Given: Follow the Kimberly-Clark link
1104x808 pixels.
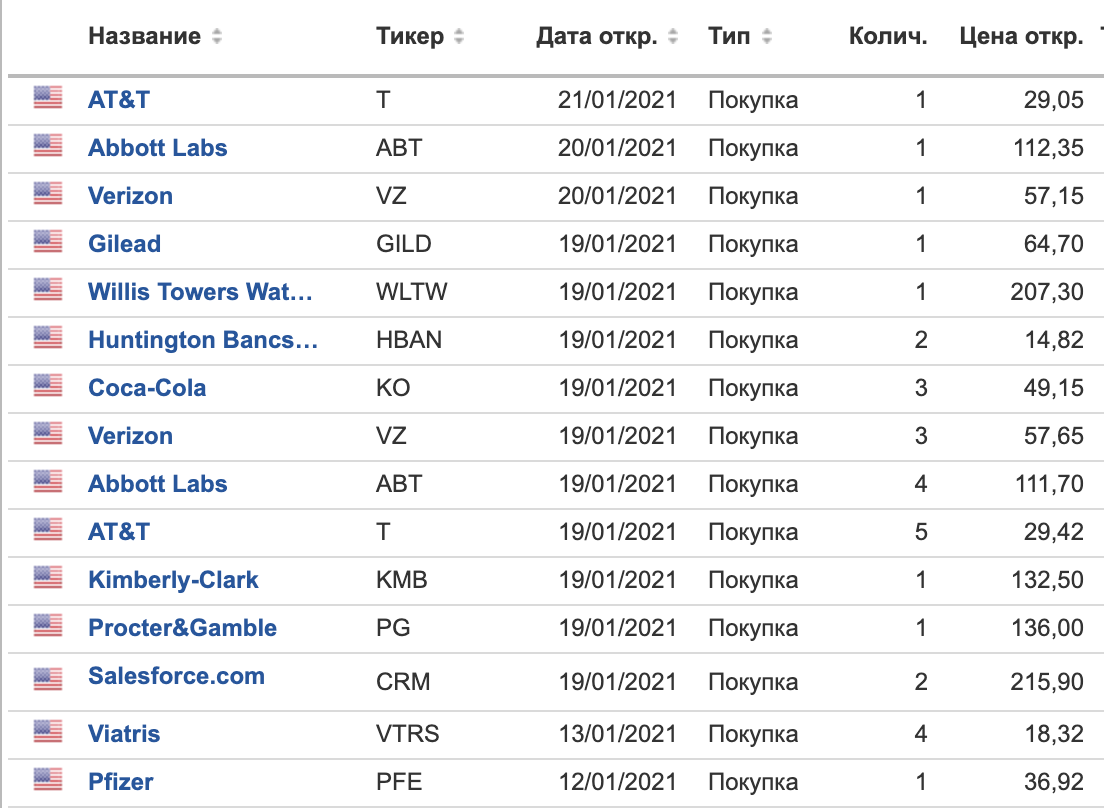Looking at the screenshot, I should (173, 580).
